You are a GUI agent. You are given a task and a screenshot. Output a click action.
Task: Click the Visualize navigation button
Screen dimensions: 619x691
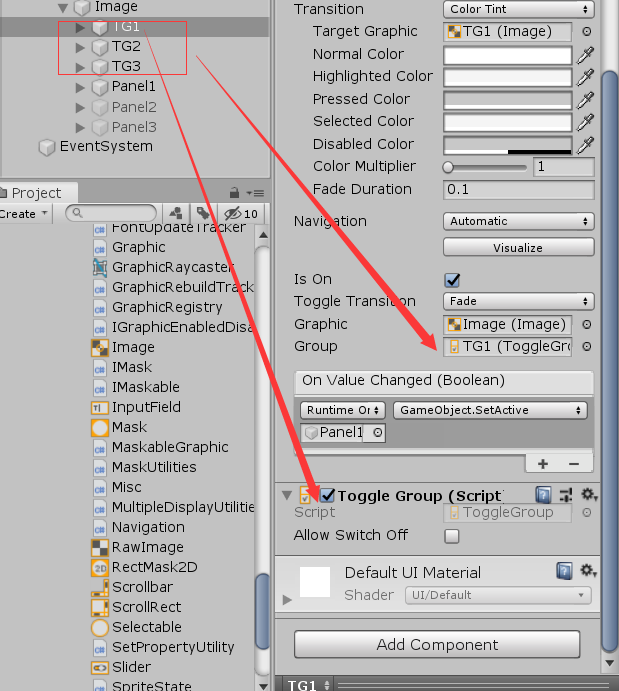pos(519,248)
